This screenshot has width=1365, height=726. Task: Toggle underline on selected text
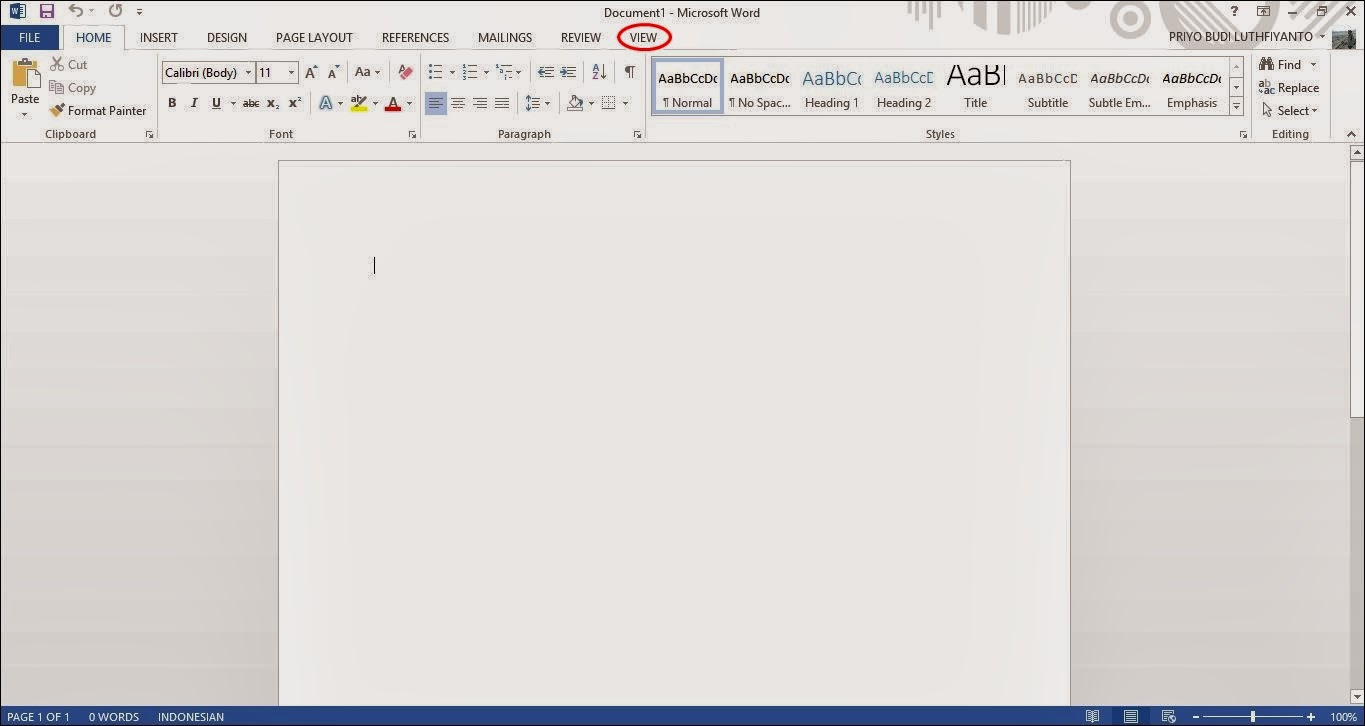click(215, 102)
